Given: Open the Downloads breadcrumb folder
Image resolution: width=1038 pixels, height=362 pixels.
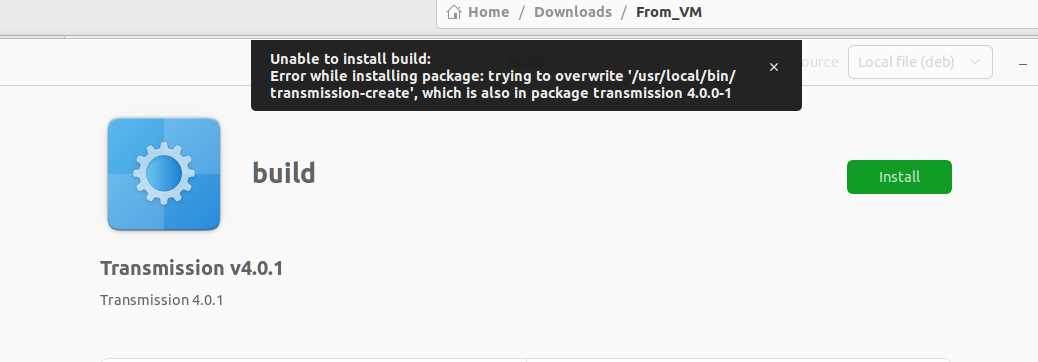Looking at the screenshot, I should (573, 12).
